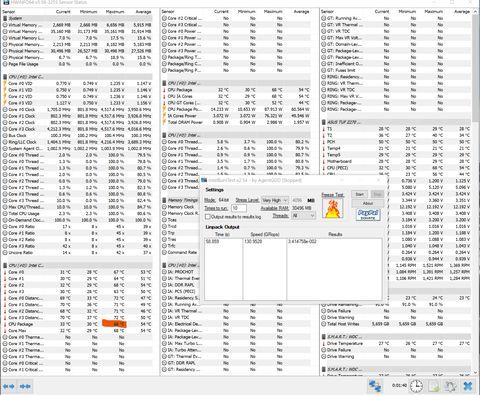This screenshot has width=480, height=395.
Task: Click the flame image in IntelBurnTest
Action: pyautogui.click(x=333, y=209)
